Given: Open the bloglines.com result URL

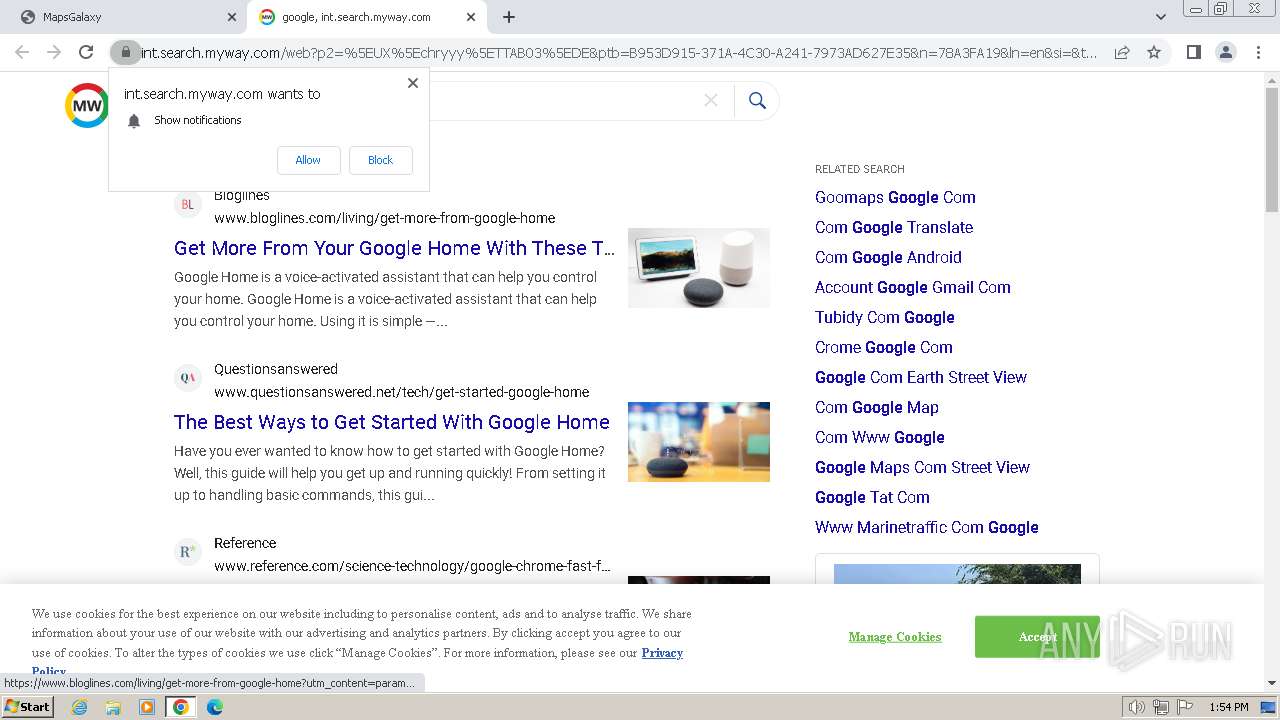Looking at the screenshot, I should (x=384, y=218).
